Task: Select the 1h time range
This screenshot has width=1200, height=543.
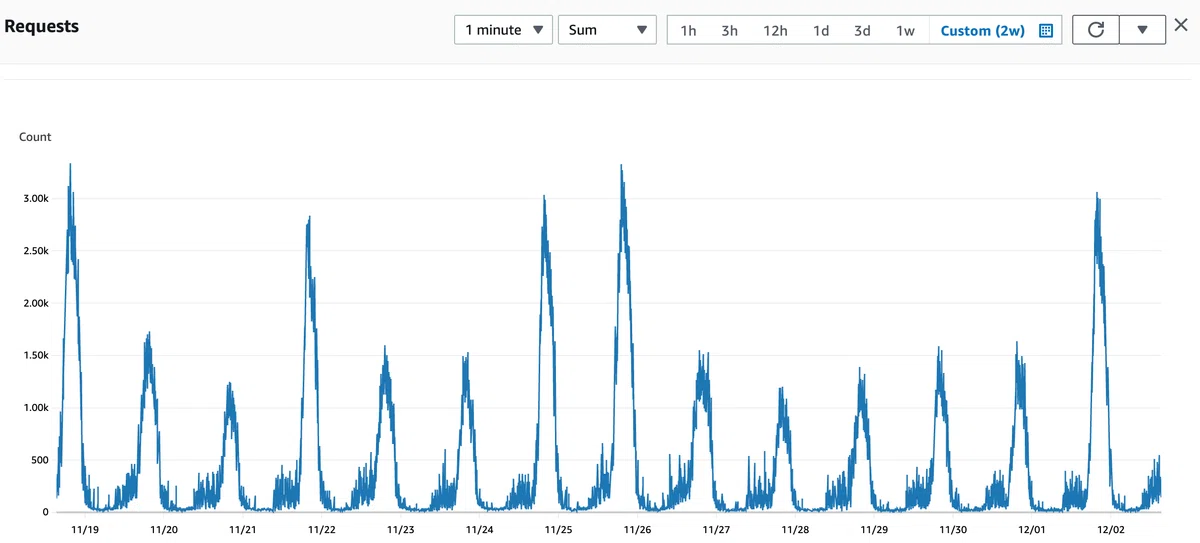Action: pyautogui.click(x=688, y=30)
